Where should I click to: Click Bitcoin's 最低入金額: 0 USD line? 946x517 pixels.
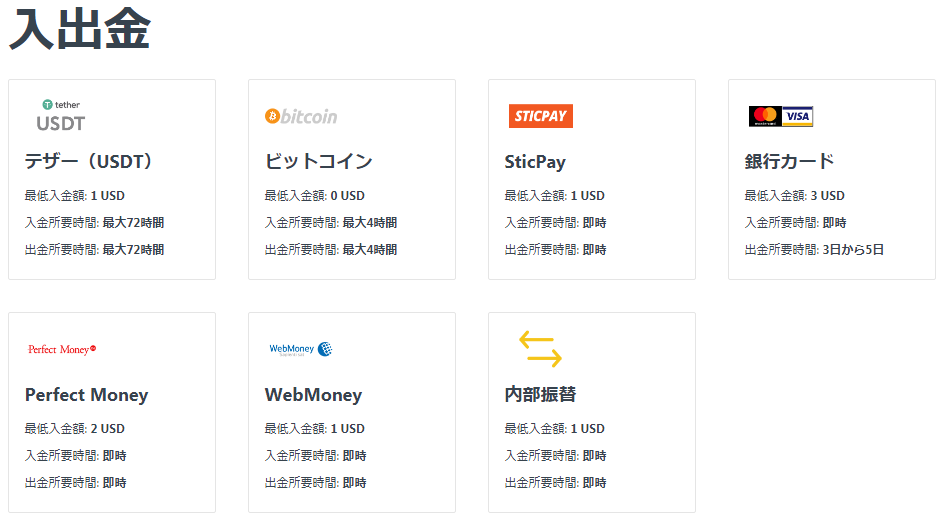315,195
